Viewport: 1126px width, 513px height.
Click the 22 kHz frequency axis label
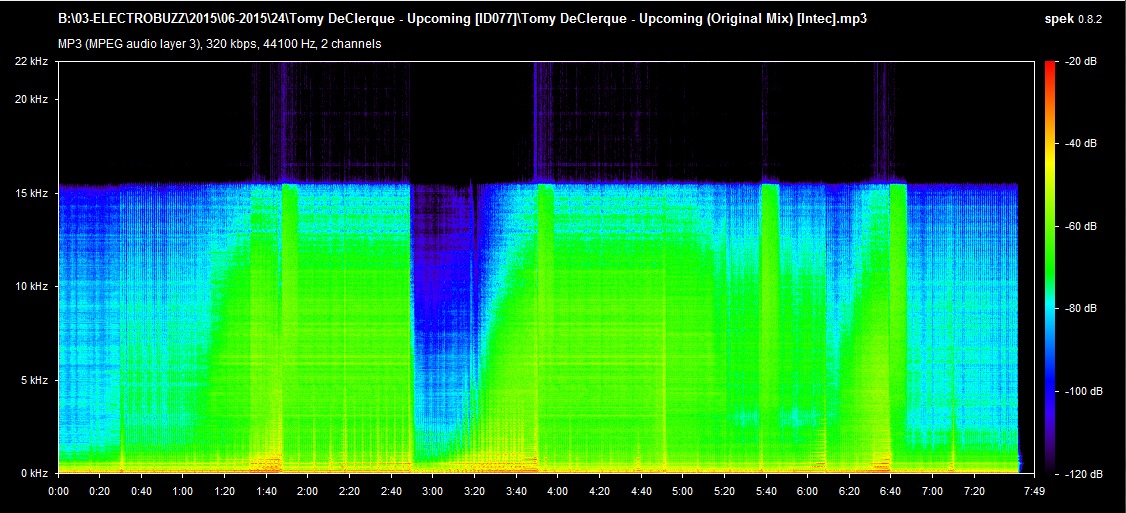click(31, 62)
